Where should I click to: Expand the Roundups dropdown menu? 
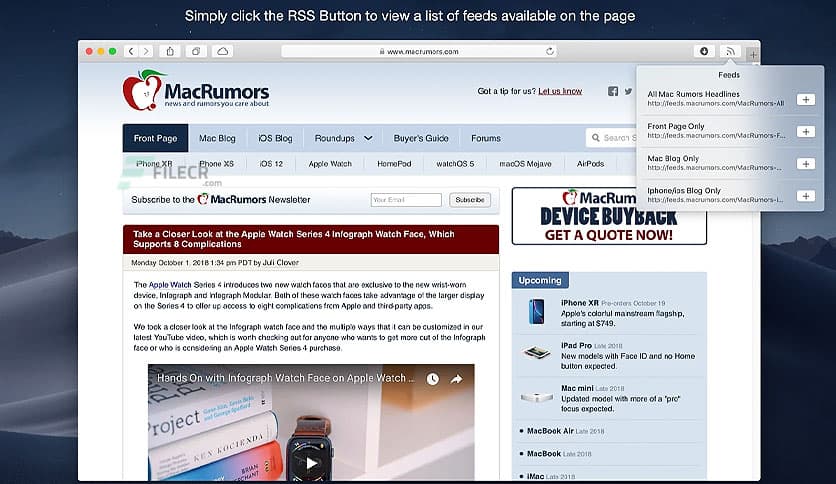343,138
